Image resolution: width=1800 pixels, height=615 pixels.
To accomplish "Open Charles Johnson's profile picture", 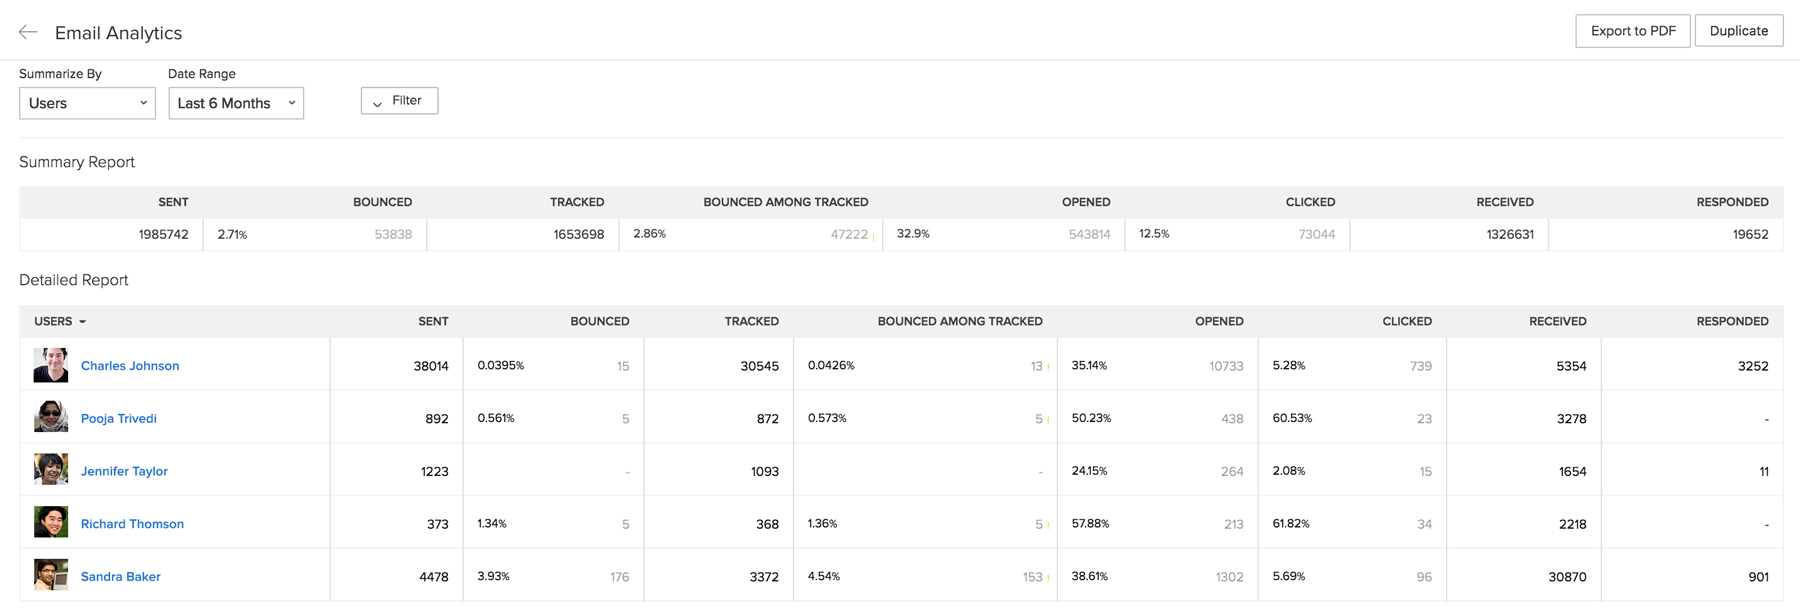I will click(51, 365).
